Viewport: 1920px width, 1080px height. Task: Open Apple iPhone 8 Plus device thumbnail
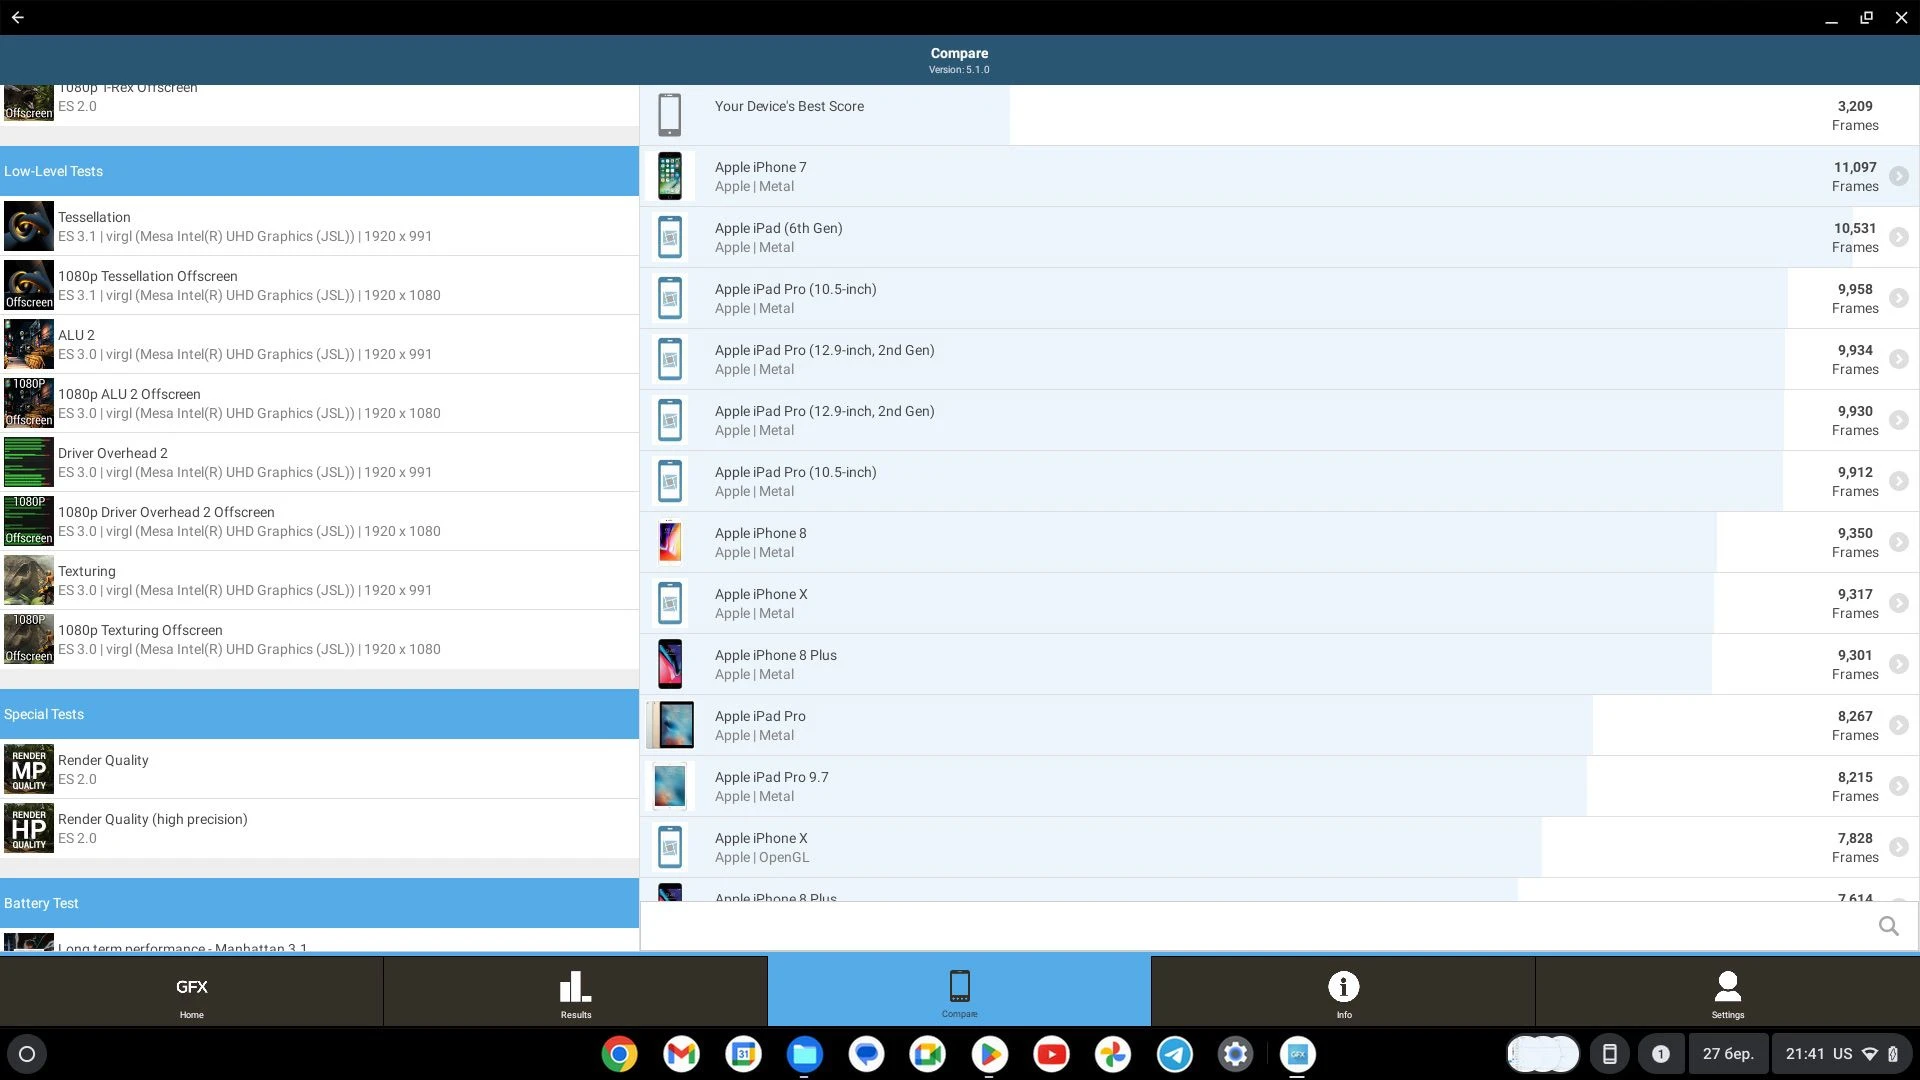(x=670, y=664)
